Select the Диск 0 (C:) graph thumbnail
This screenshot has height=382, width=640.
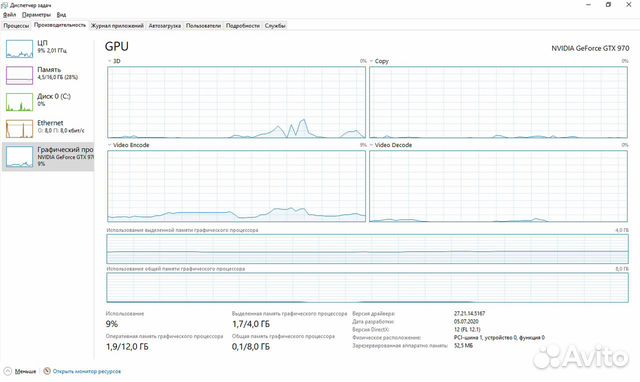pyautogui.click(x=19, y=102)
